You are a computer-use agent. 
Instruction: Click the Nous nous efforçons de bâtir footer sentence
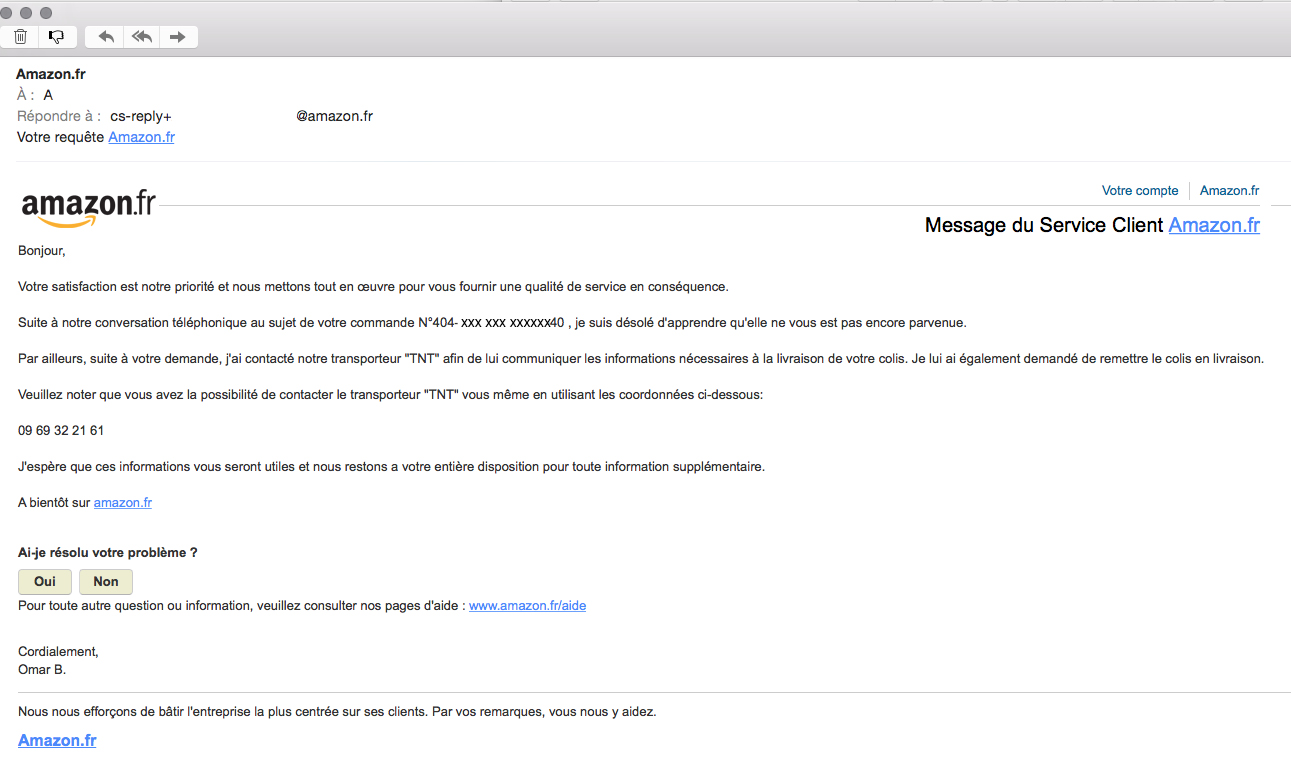pos(337,712)
